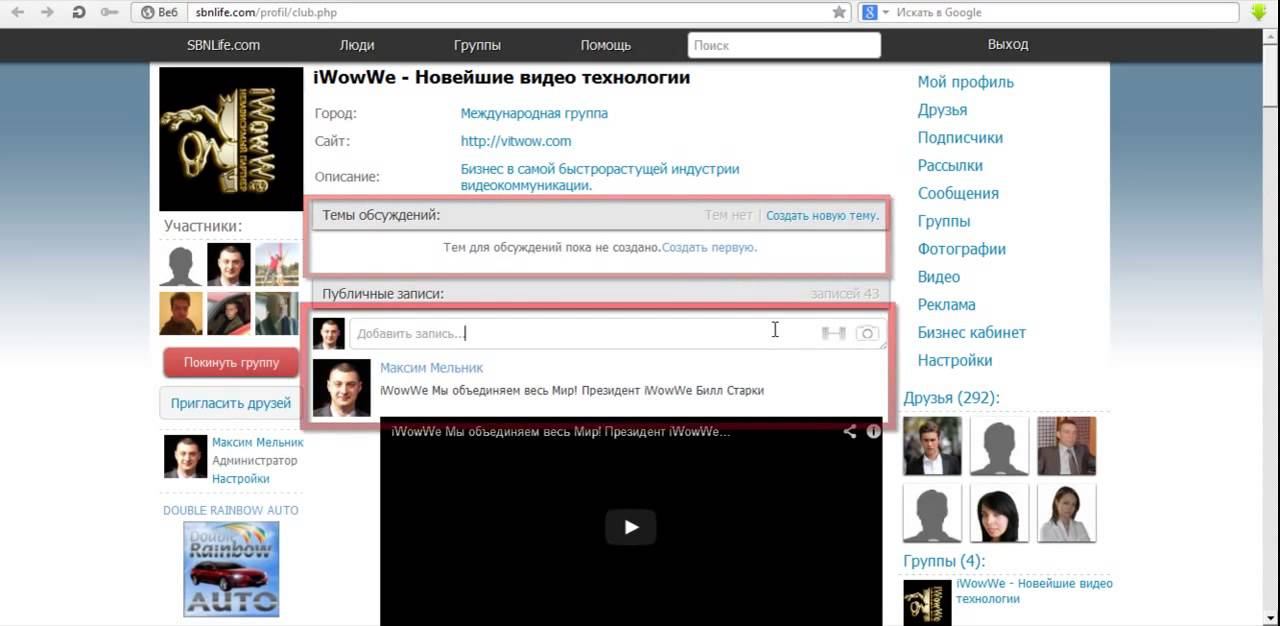Open Настройки in the right sidebar
The image size is (1280, 626).
point(955,360)
